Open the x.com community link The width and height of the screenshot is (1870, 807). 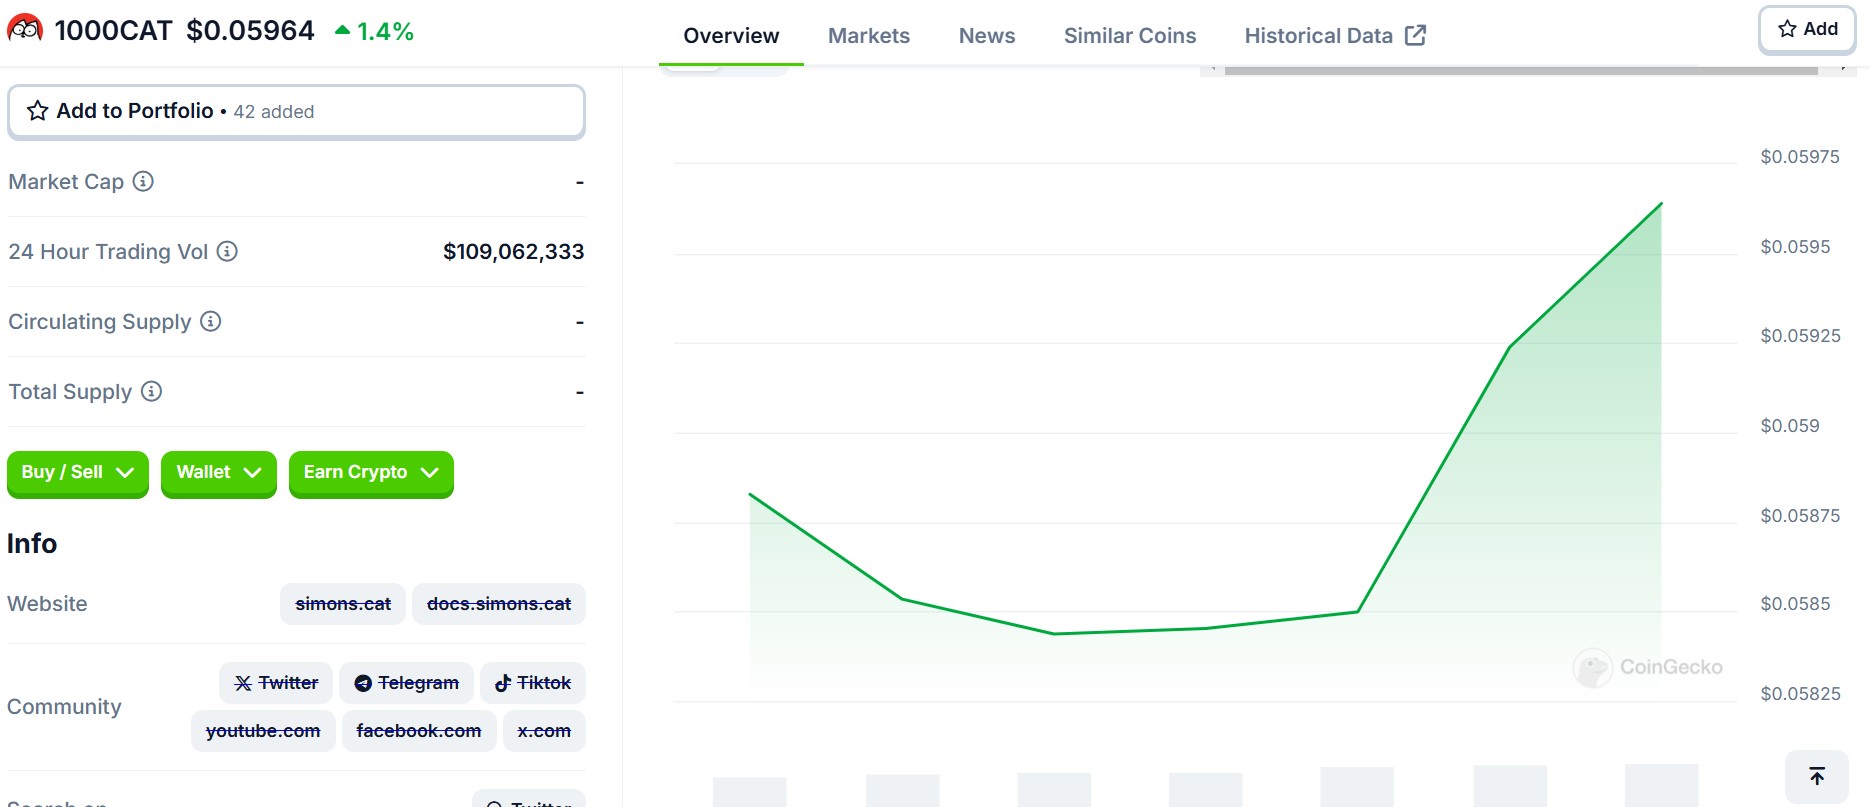[x=544, y=731]
